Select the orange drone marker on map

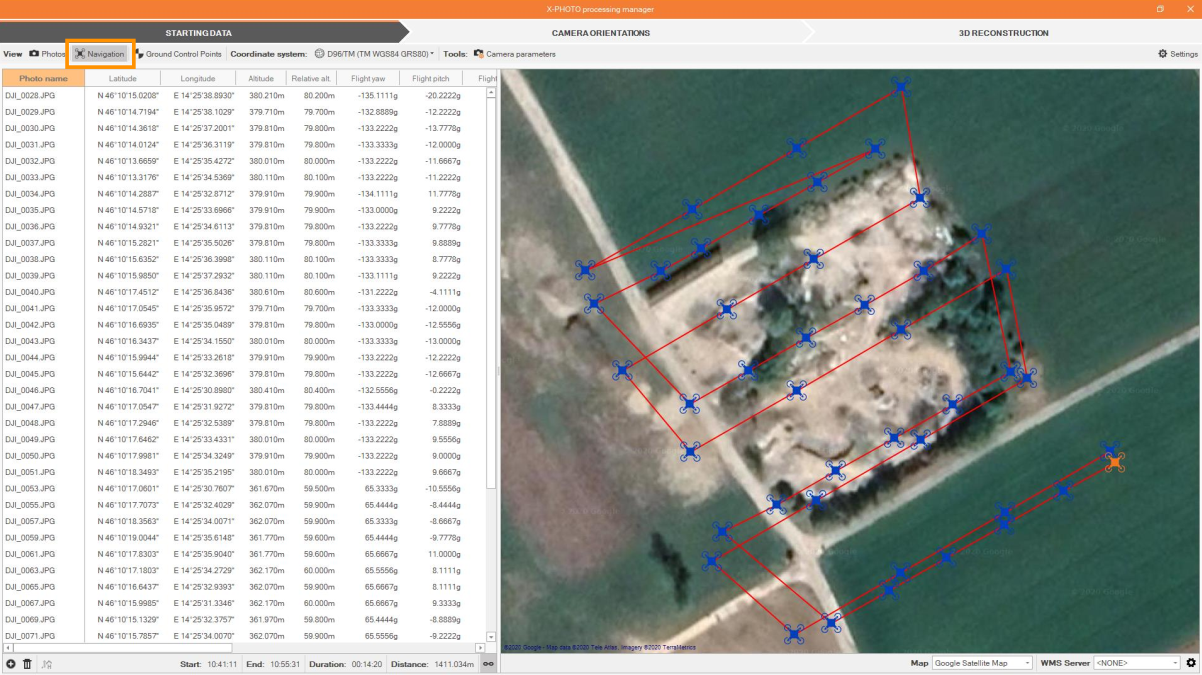coord(1115,462)
